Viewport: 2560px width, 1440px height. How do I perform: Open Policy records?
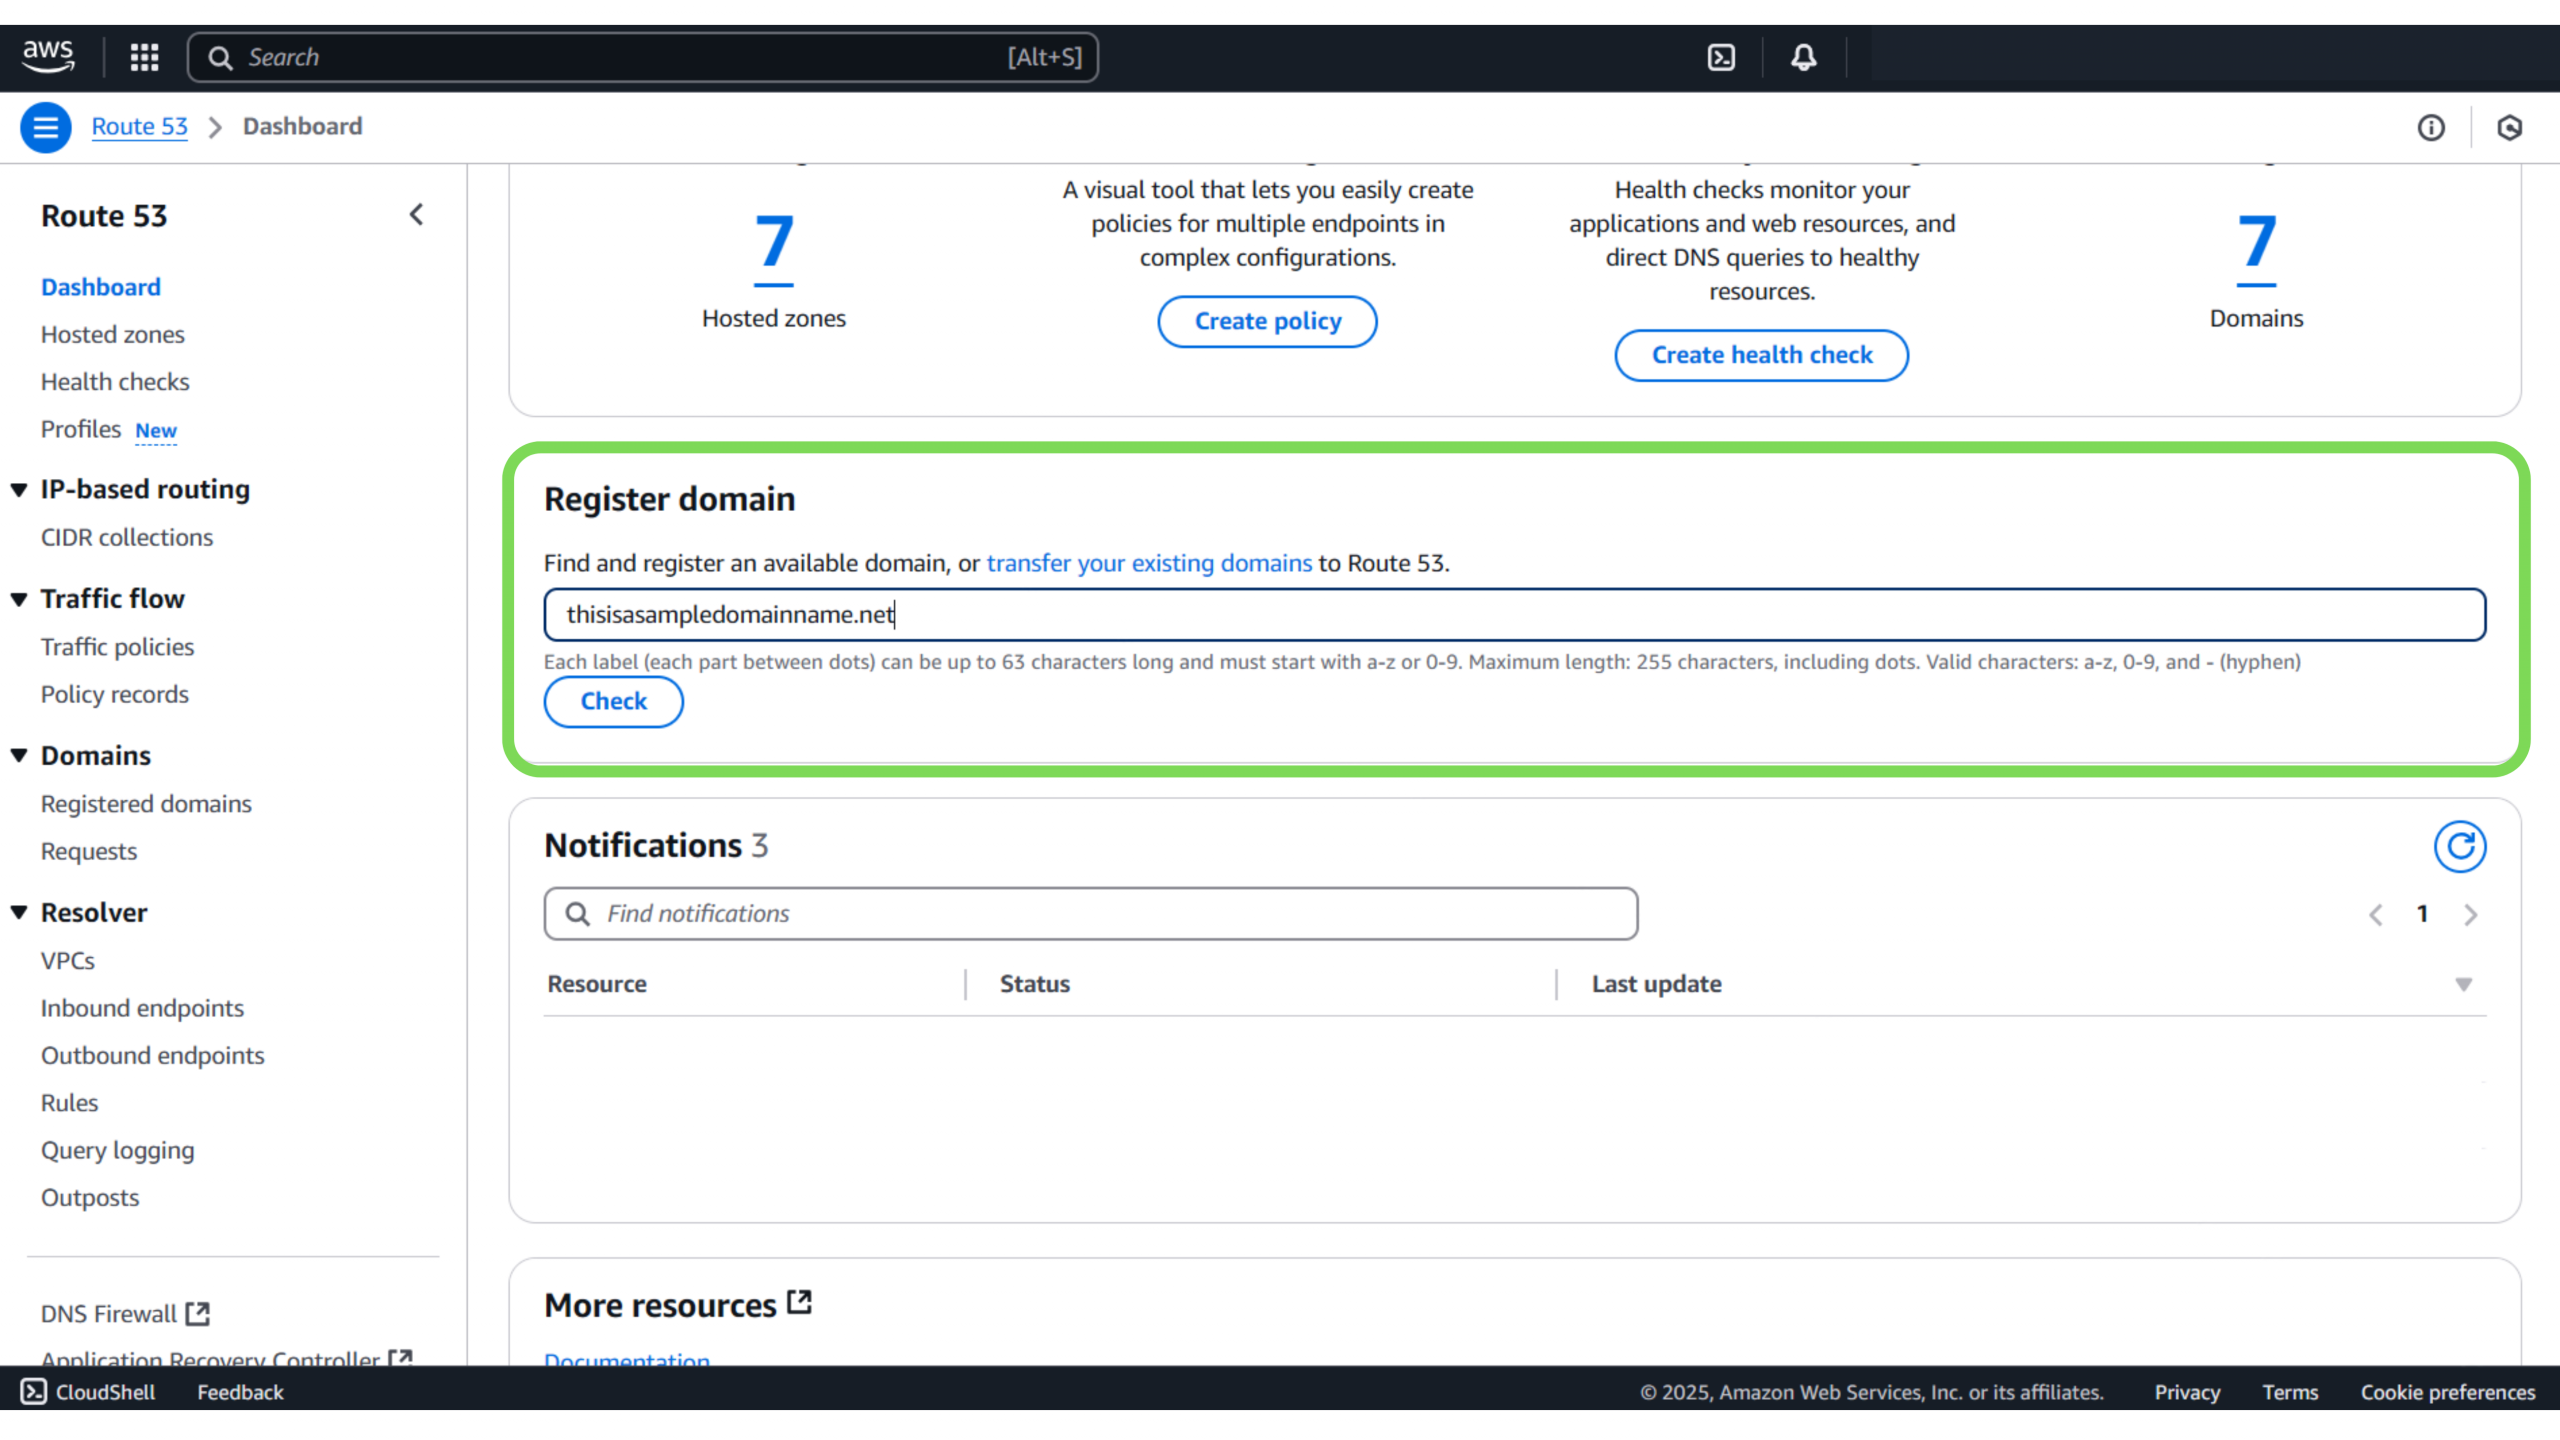point(115,694)
